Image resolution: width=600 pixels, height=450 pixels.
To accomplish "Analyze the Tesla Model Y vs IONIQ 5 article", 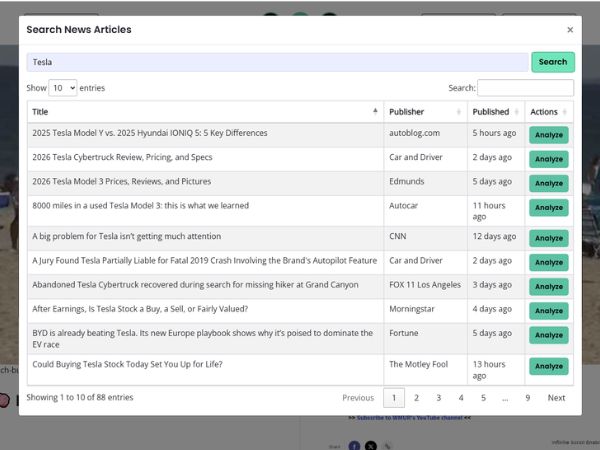I will coord(548,135).
